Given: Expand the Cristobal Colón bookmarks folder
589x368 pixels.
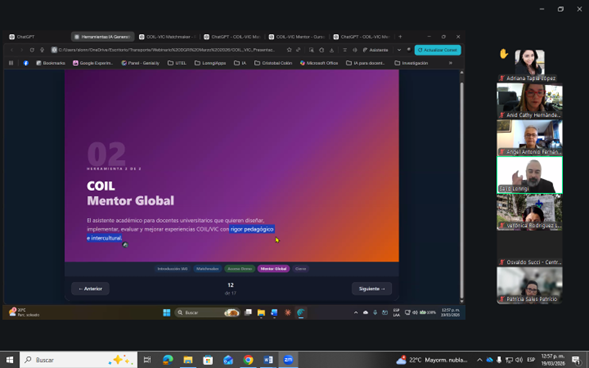Looking at the screenshot, I should point(273,63).
